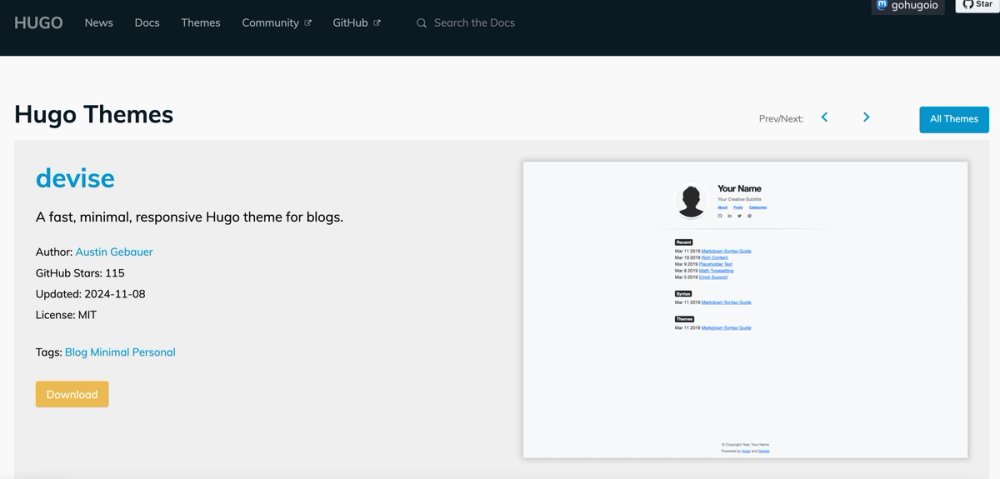Focus the Search the Docs field
The image size is (1000, 479).
point(474,23)
